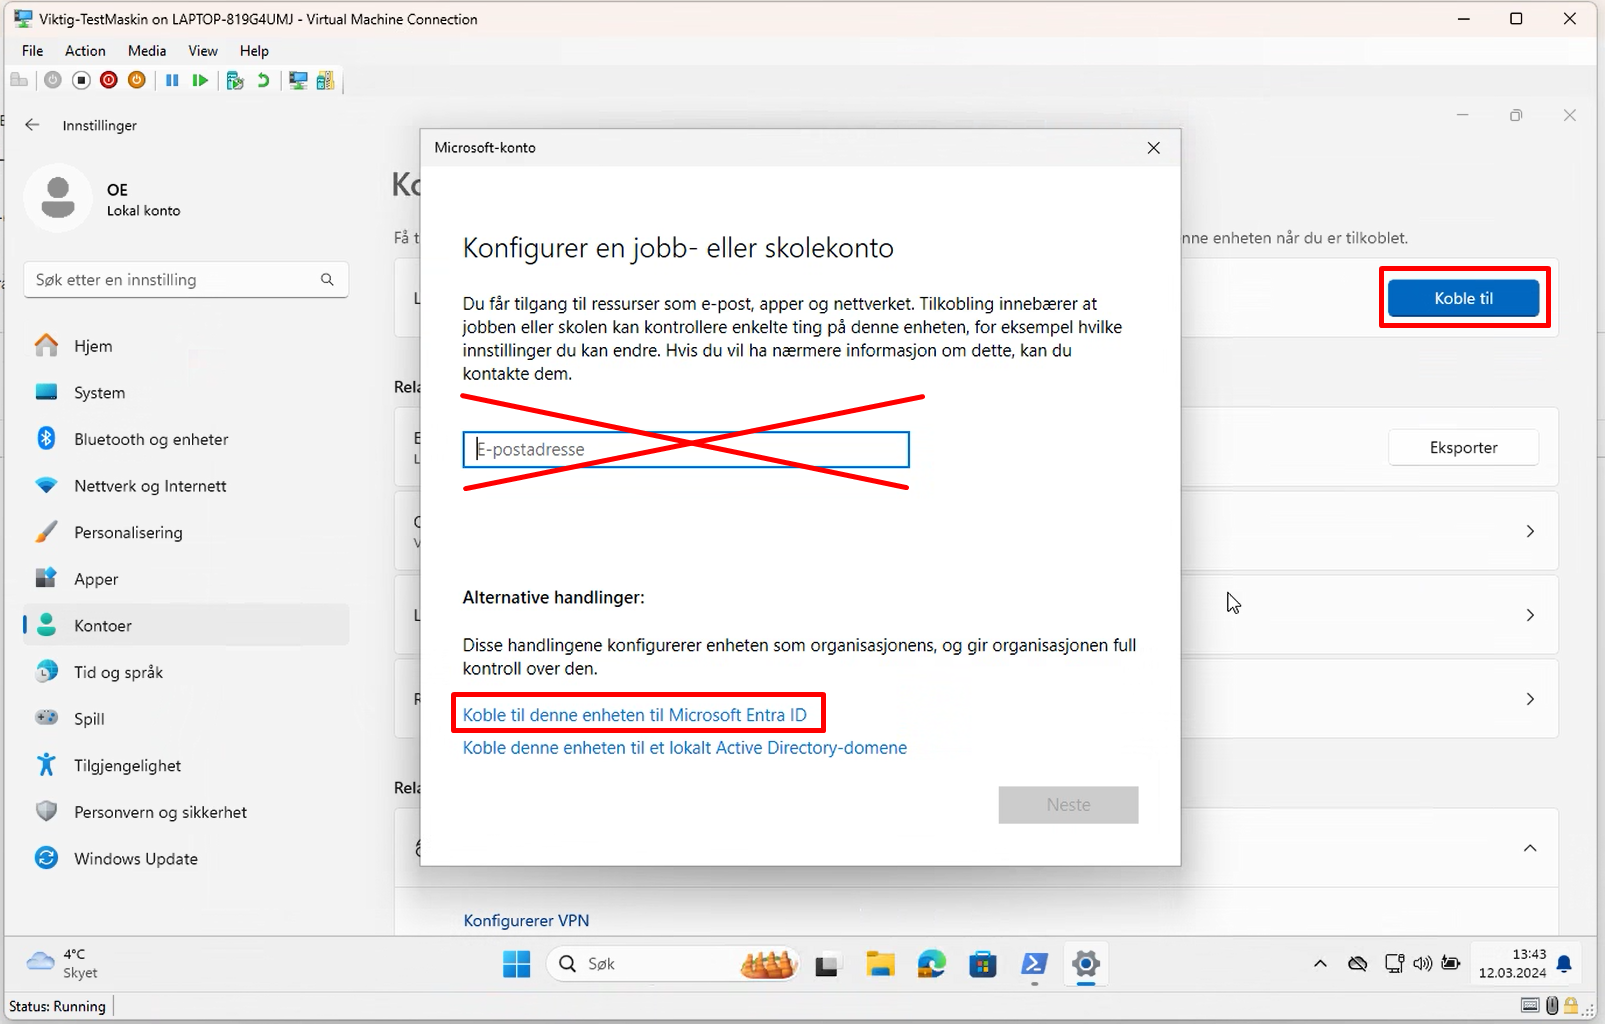
Task: Click the Neste button
Action: 1068,805
